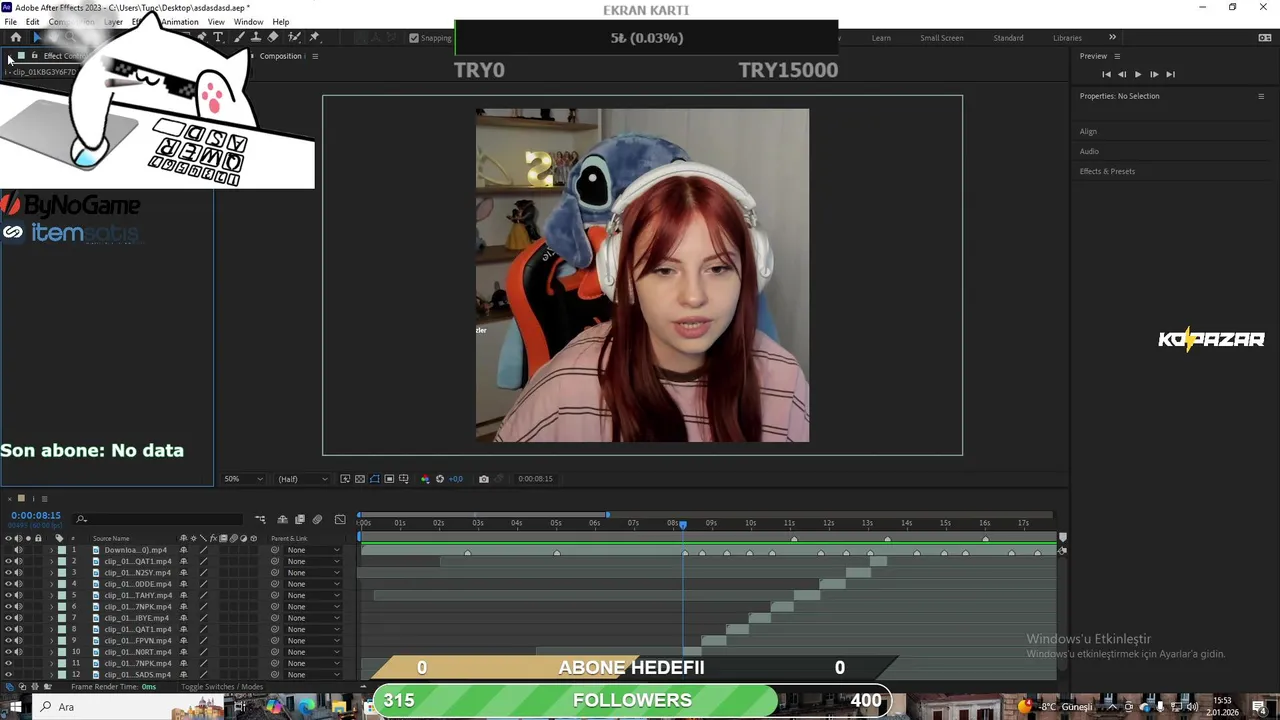Mute audio of layer 3
Image resolution: width=1280 pixels, height=720 pixels.
(x=18, y=573)
